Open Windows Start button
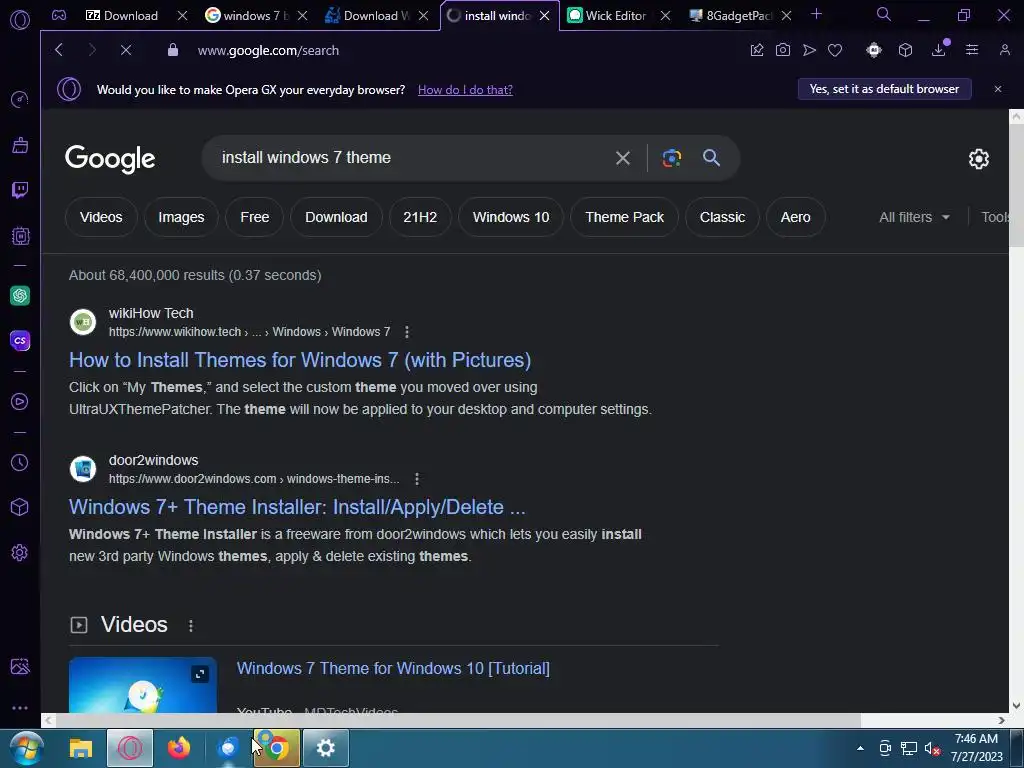The height and width of the screenshot is (768, 1024). 26,748
